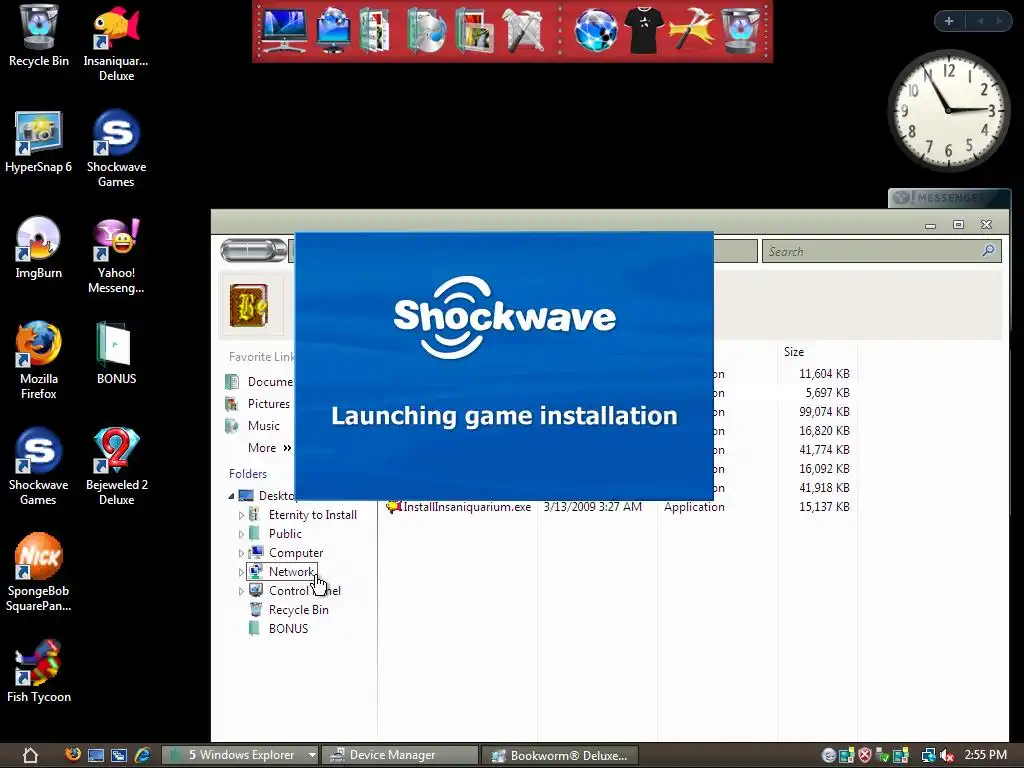Click the 3/13/2009 3:27 AM date cell
This screenshot has width=1024, height=768.
coord(592,507)
